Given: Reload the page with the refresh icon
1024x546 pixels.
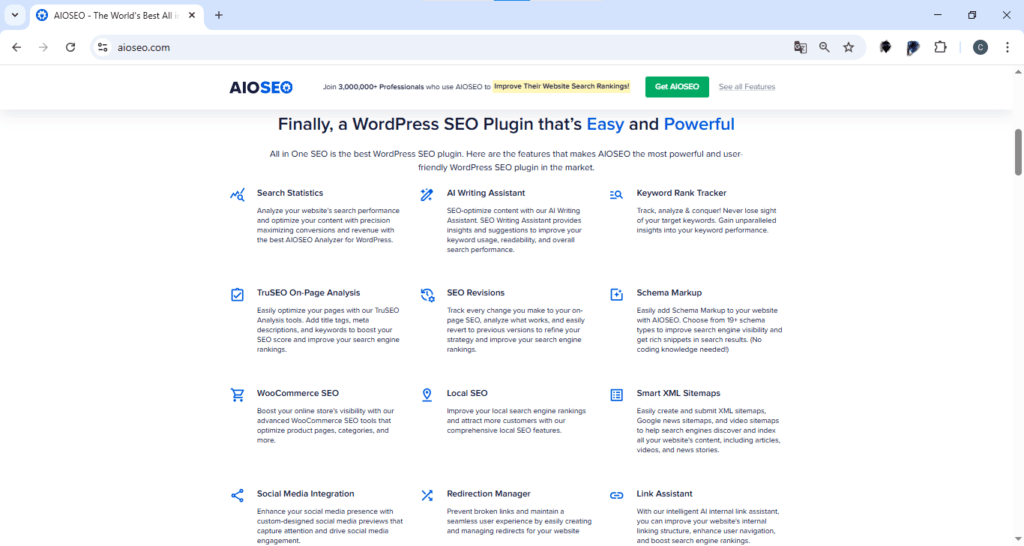Looking at the screenshot, I should [71, 47].
